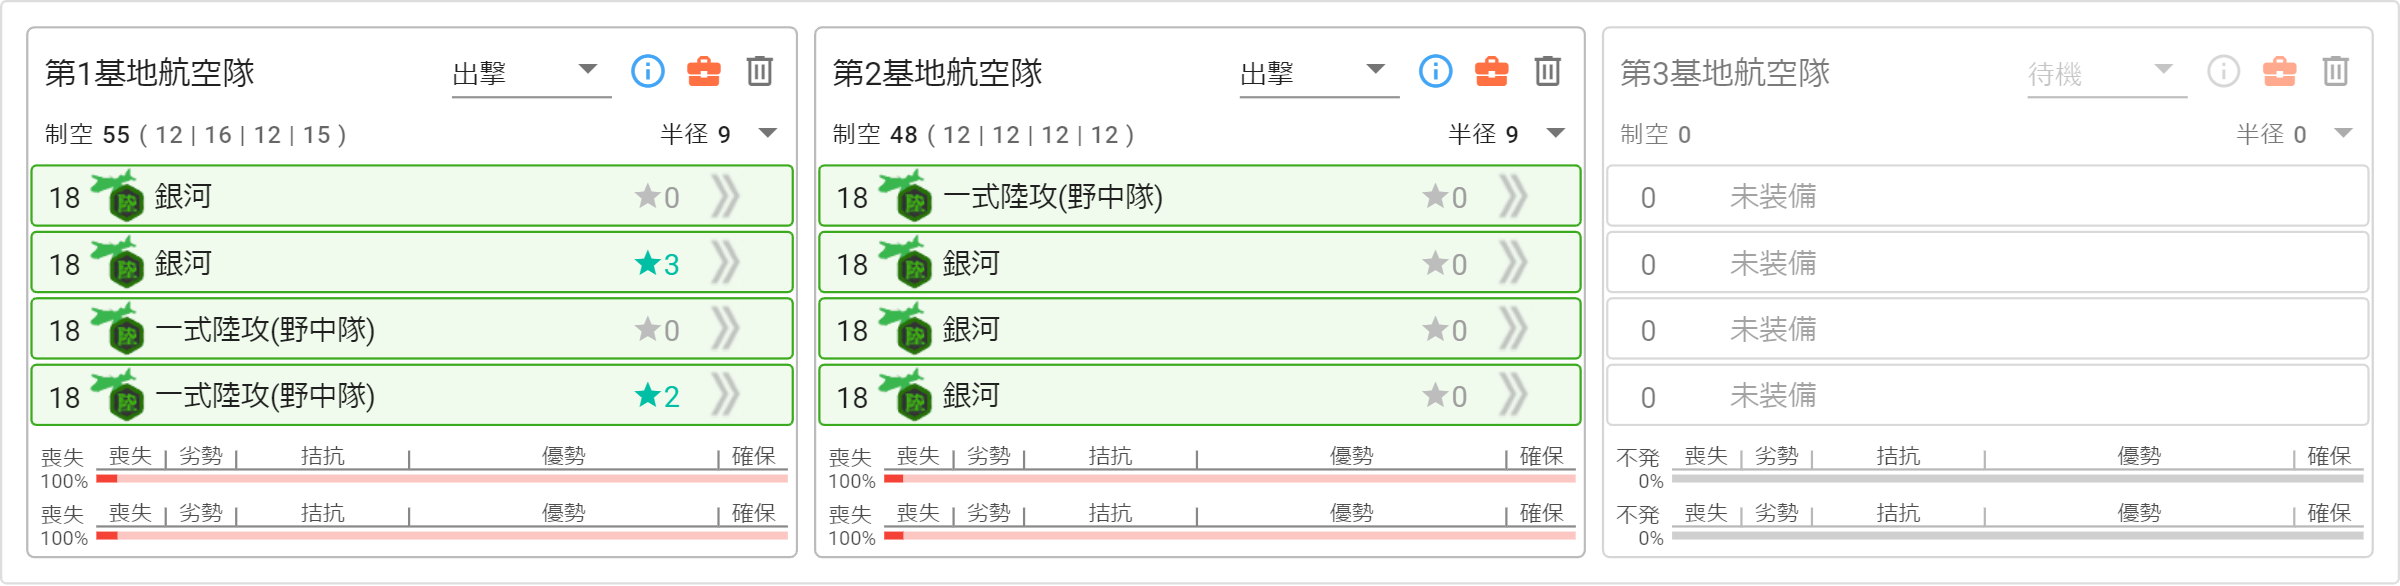This screenshot has width=2400, height=586.
Task: Click the orange briefcase icon in 第1基地航空隊
Action: click(x=704, y=71)
